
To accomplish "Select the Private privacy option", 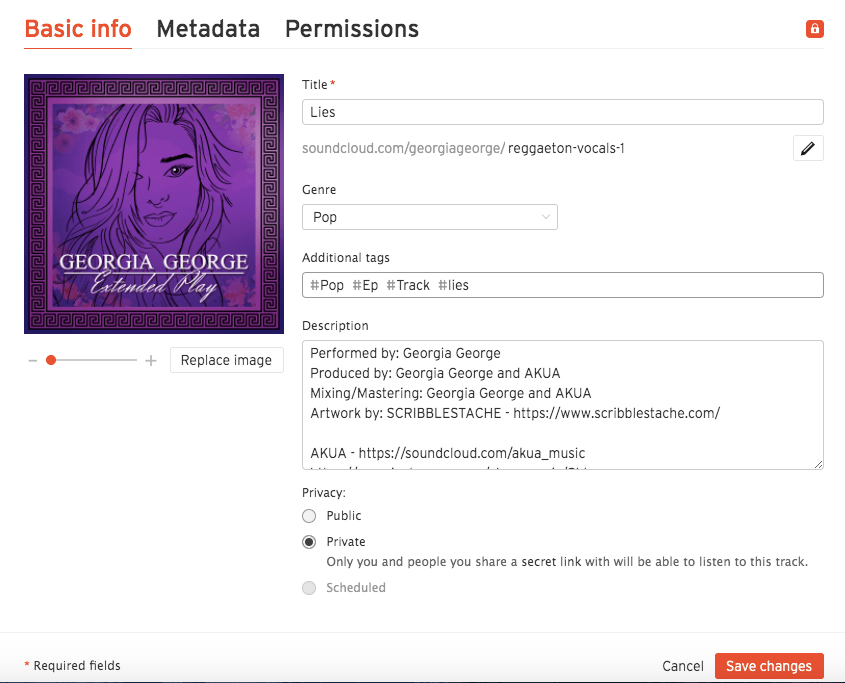I will click(309, 542).
